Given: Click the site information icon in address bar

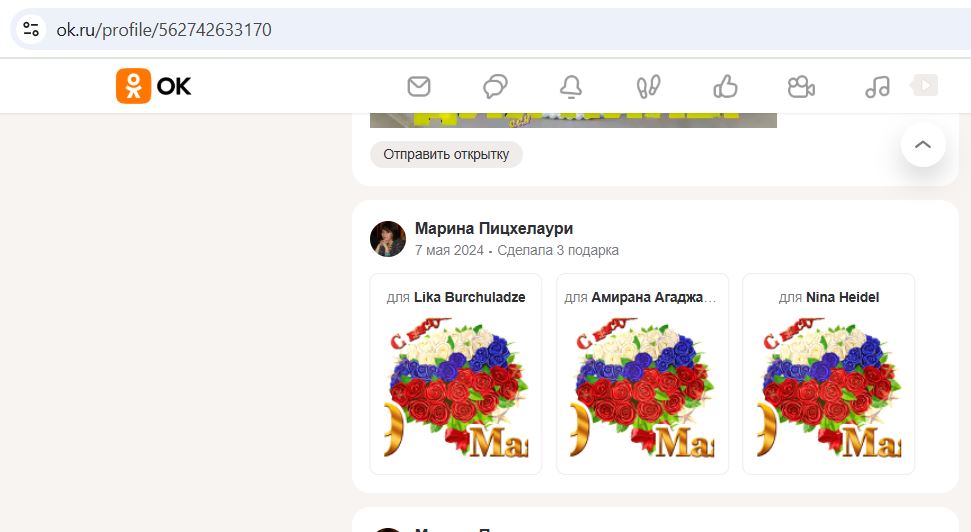Looking at the screenshot, I should pos(31,29).
